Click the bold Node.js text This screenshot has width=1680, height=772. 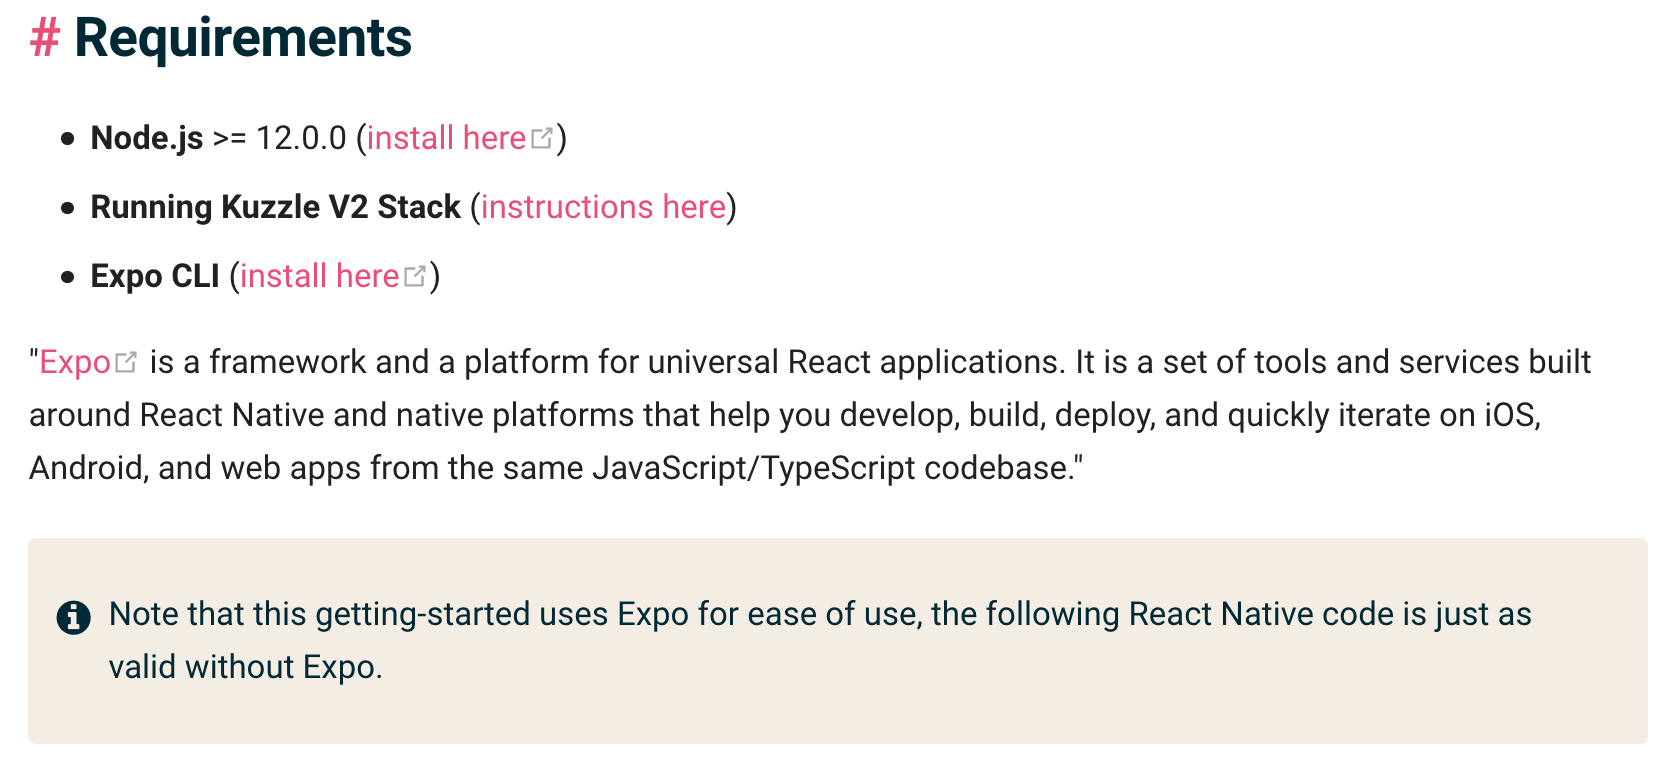coord(147,138)
